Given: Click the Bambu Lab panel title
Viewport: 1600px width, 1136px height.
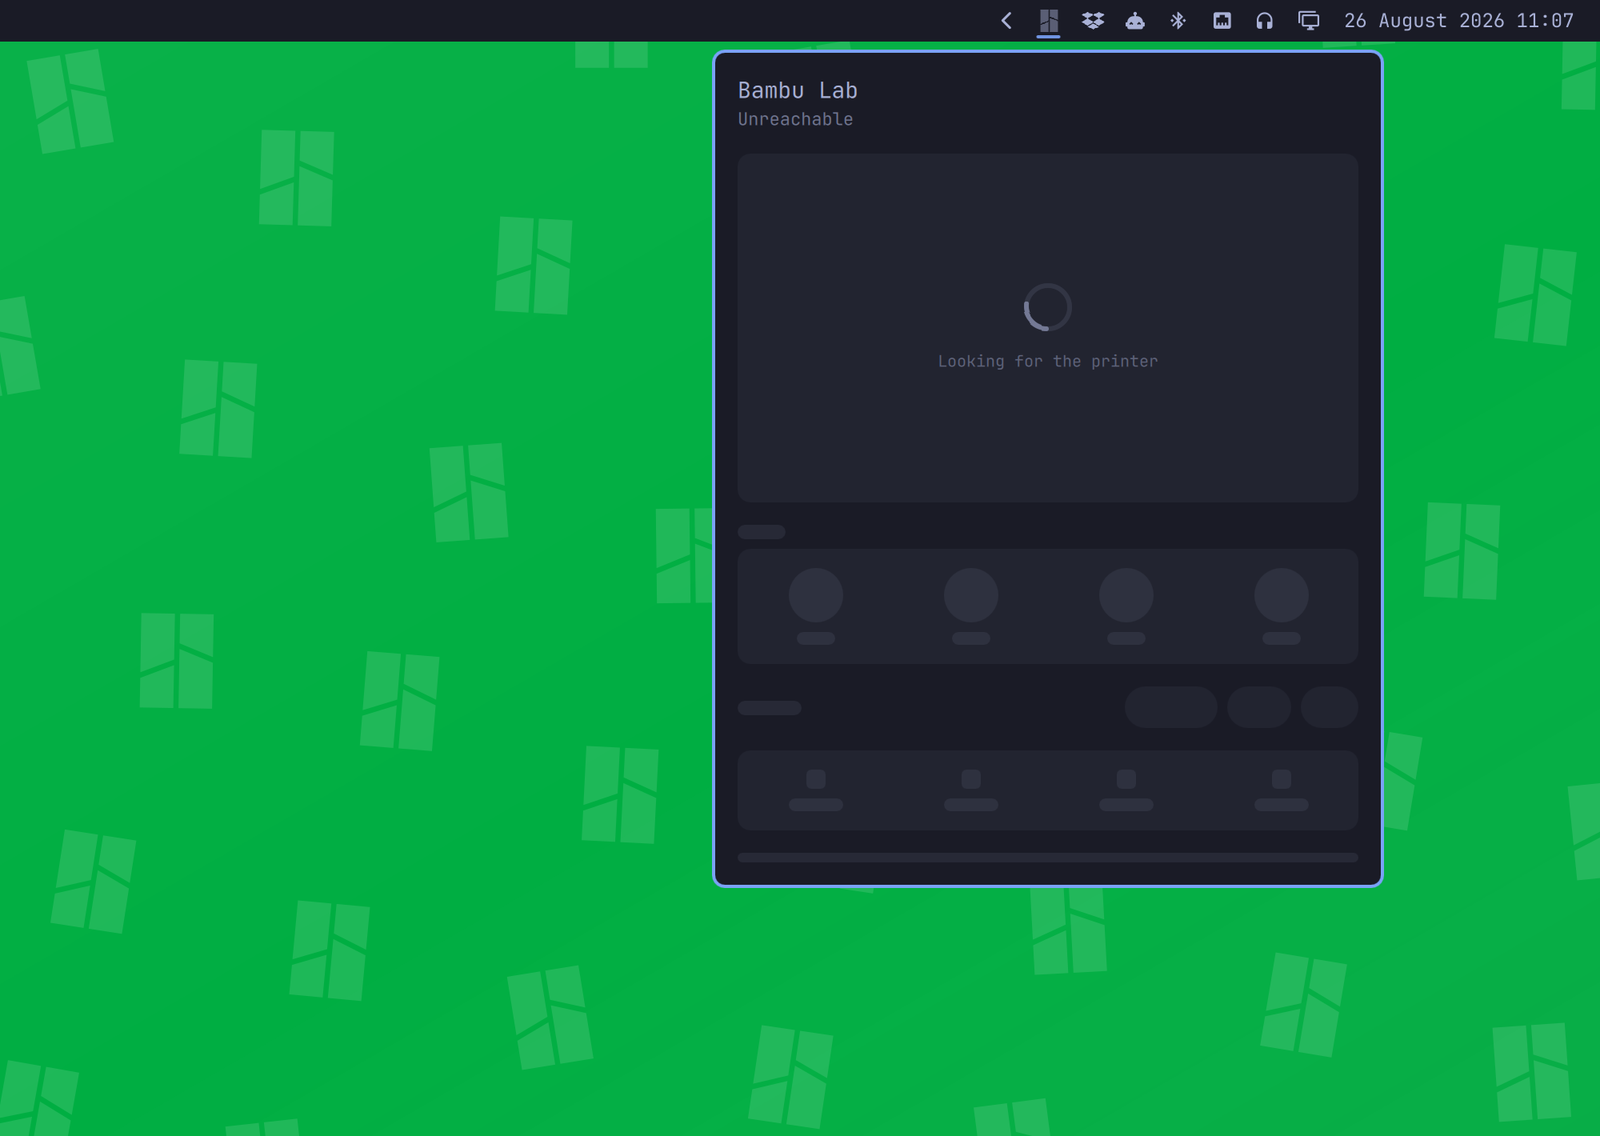Looking at the screenshot, I should click(x=797, y=90).
